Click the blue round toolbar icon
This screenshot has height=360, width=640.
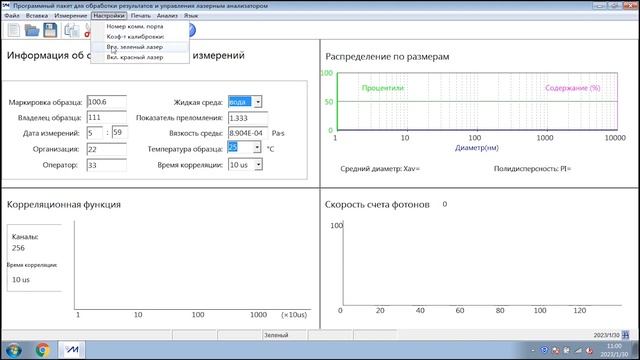[192, 30]
